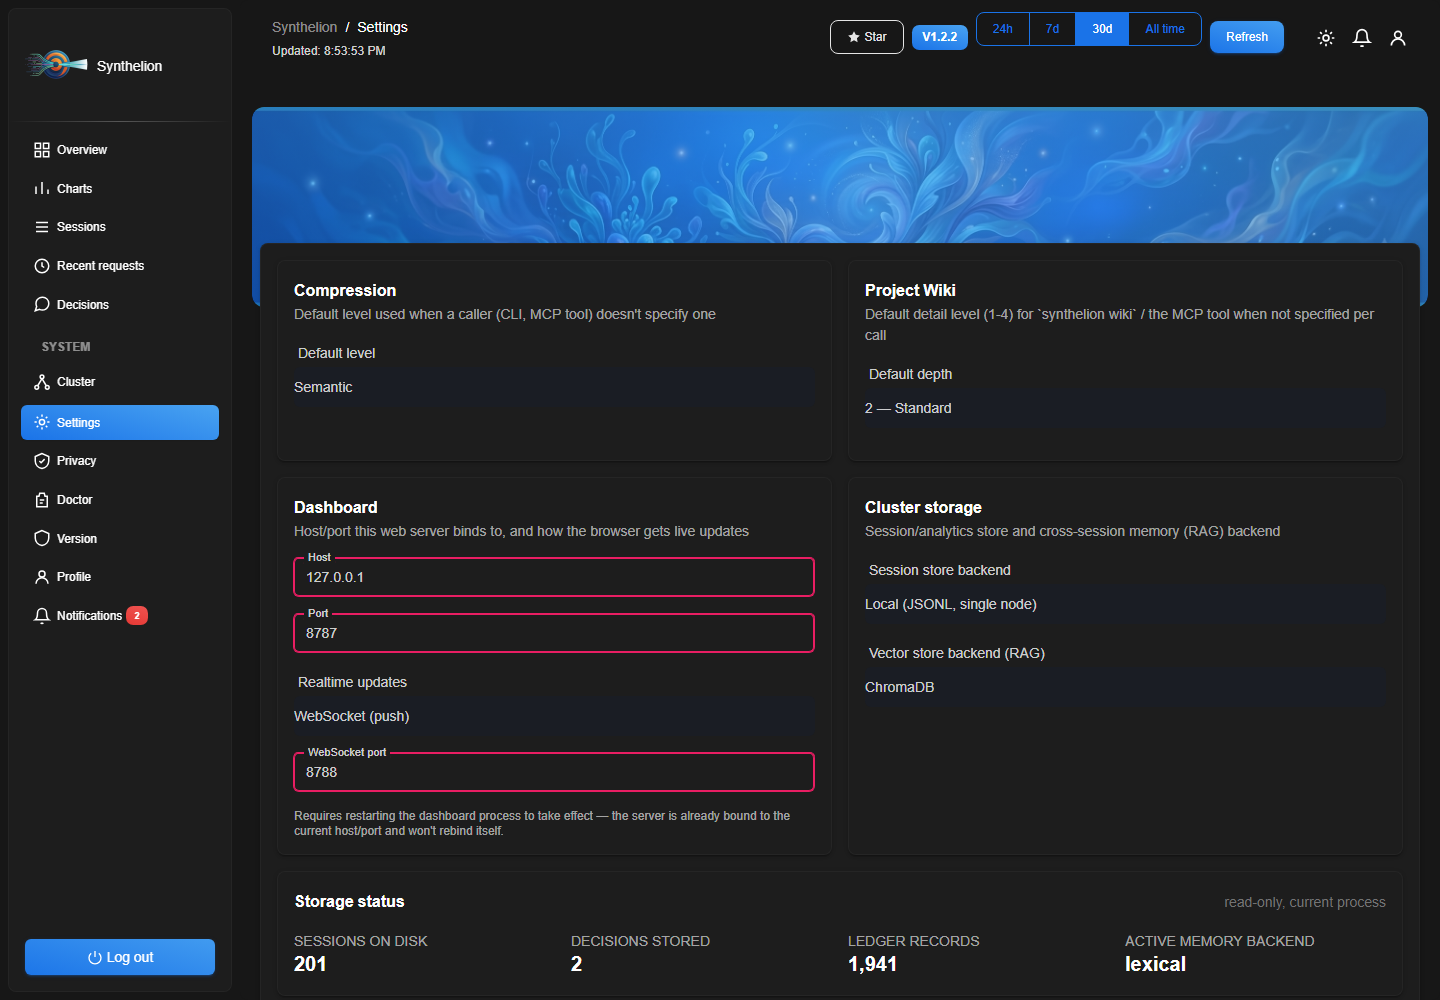1440x1000 pixels.
Task: Open the Session store backend dropdown
Action: pos(1125,604)
